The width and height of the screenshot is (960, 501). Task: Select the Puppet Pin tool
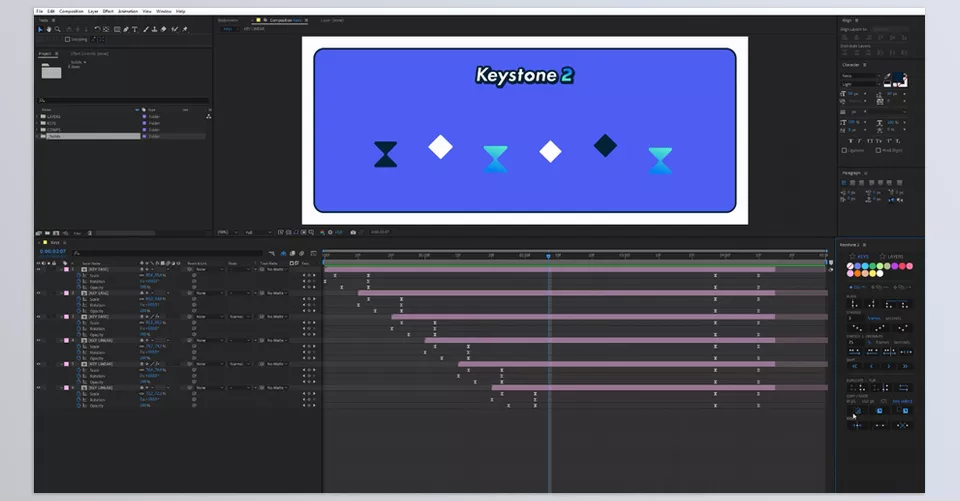click(x=185, y=29)
